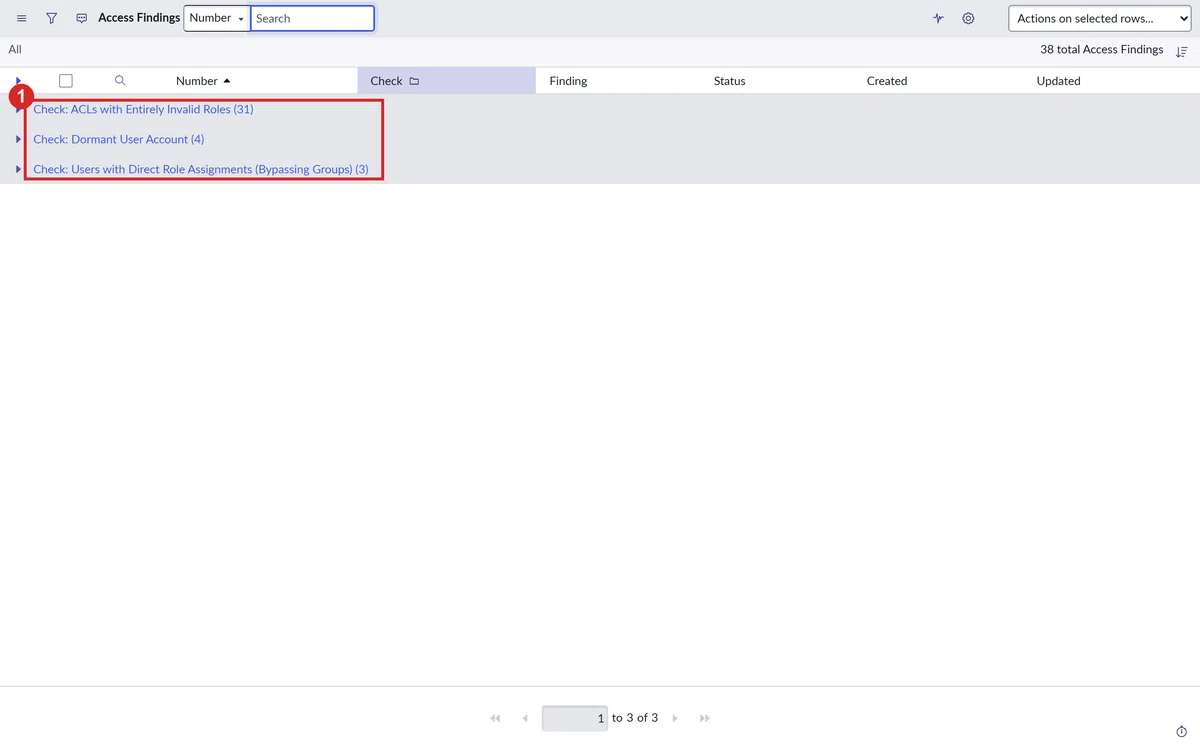Click the magnifier icon in the column header row
Screen dimensions: 1200x750
pos(120,80)
